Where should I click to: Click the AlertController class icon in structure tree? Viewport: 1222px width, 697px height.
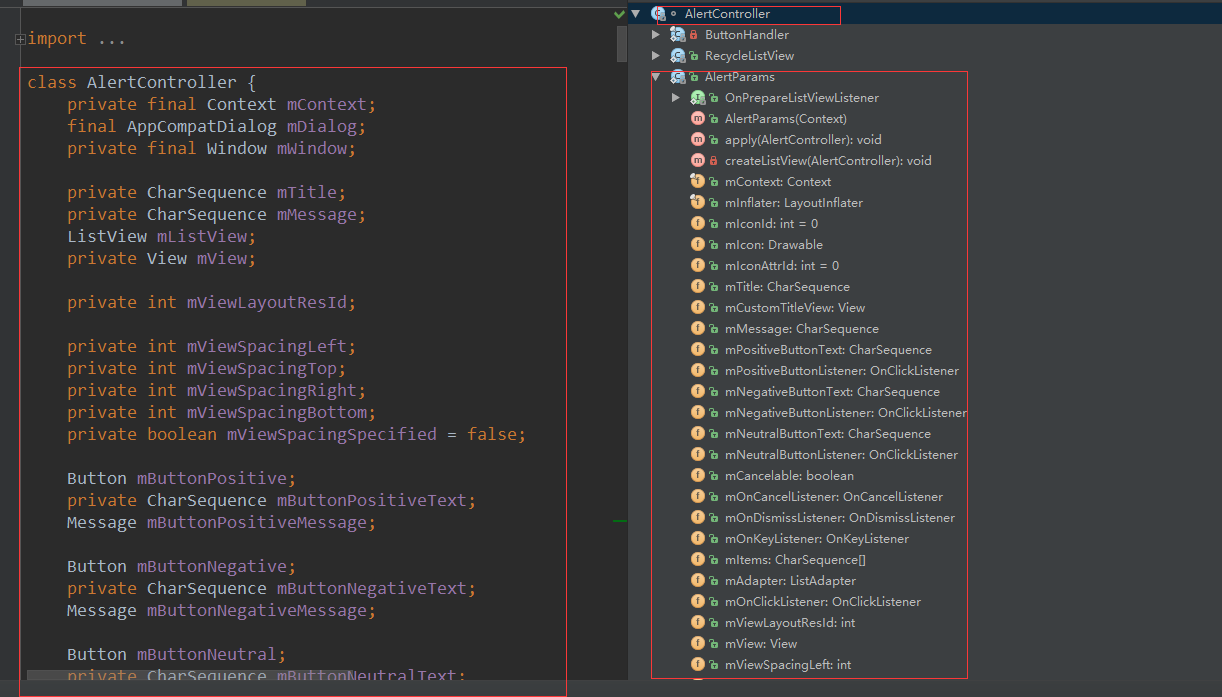pos(658,14)
